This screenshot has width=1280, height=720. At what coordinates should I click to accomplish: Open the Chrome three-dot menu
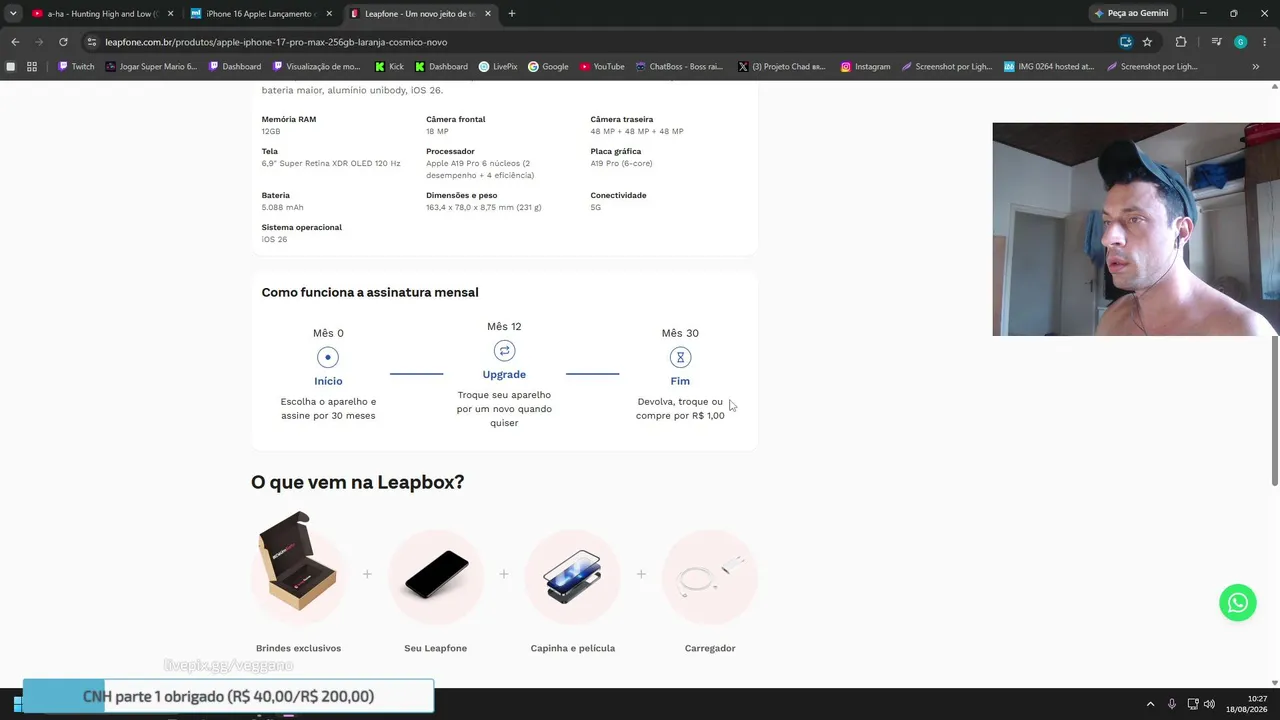[1264, 42]
